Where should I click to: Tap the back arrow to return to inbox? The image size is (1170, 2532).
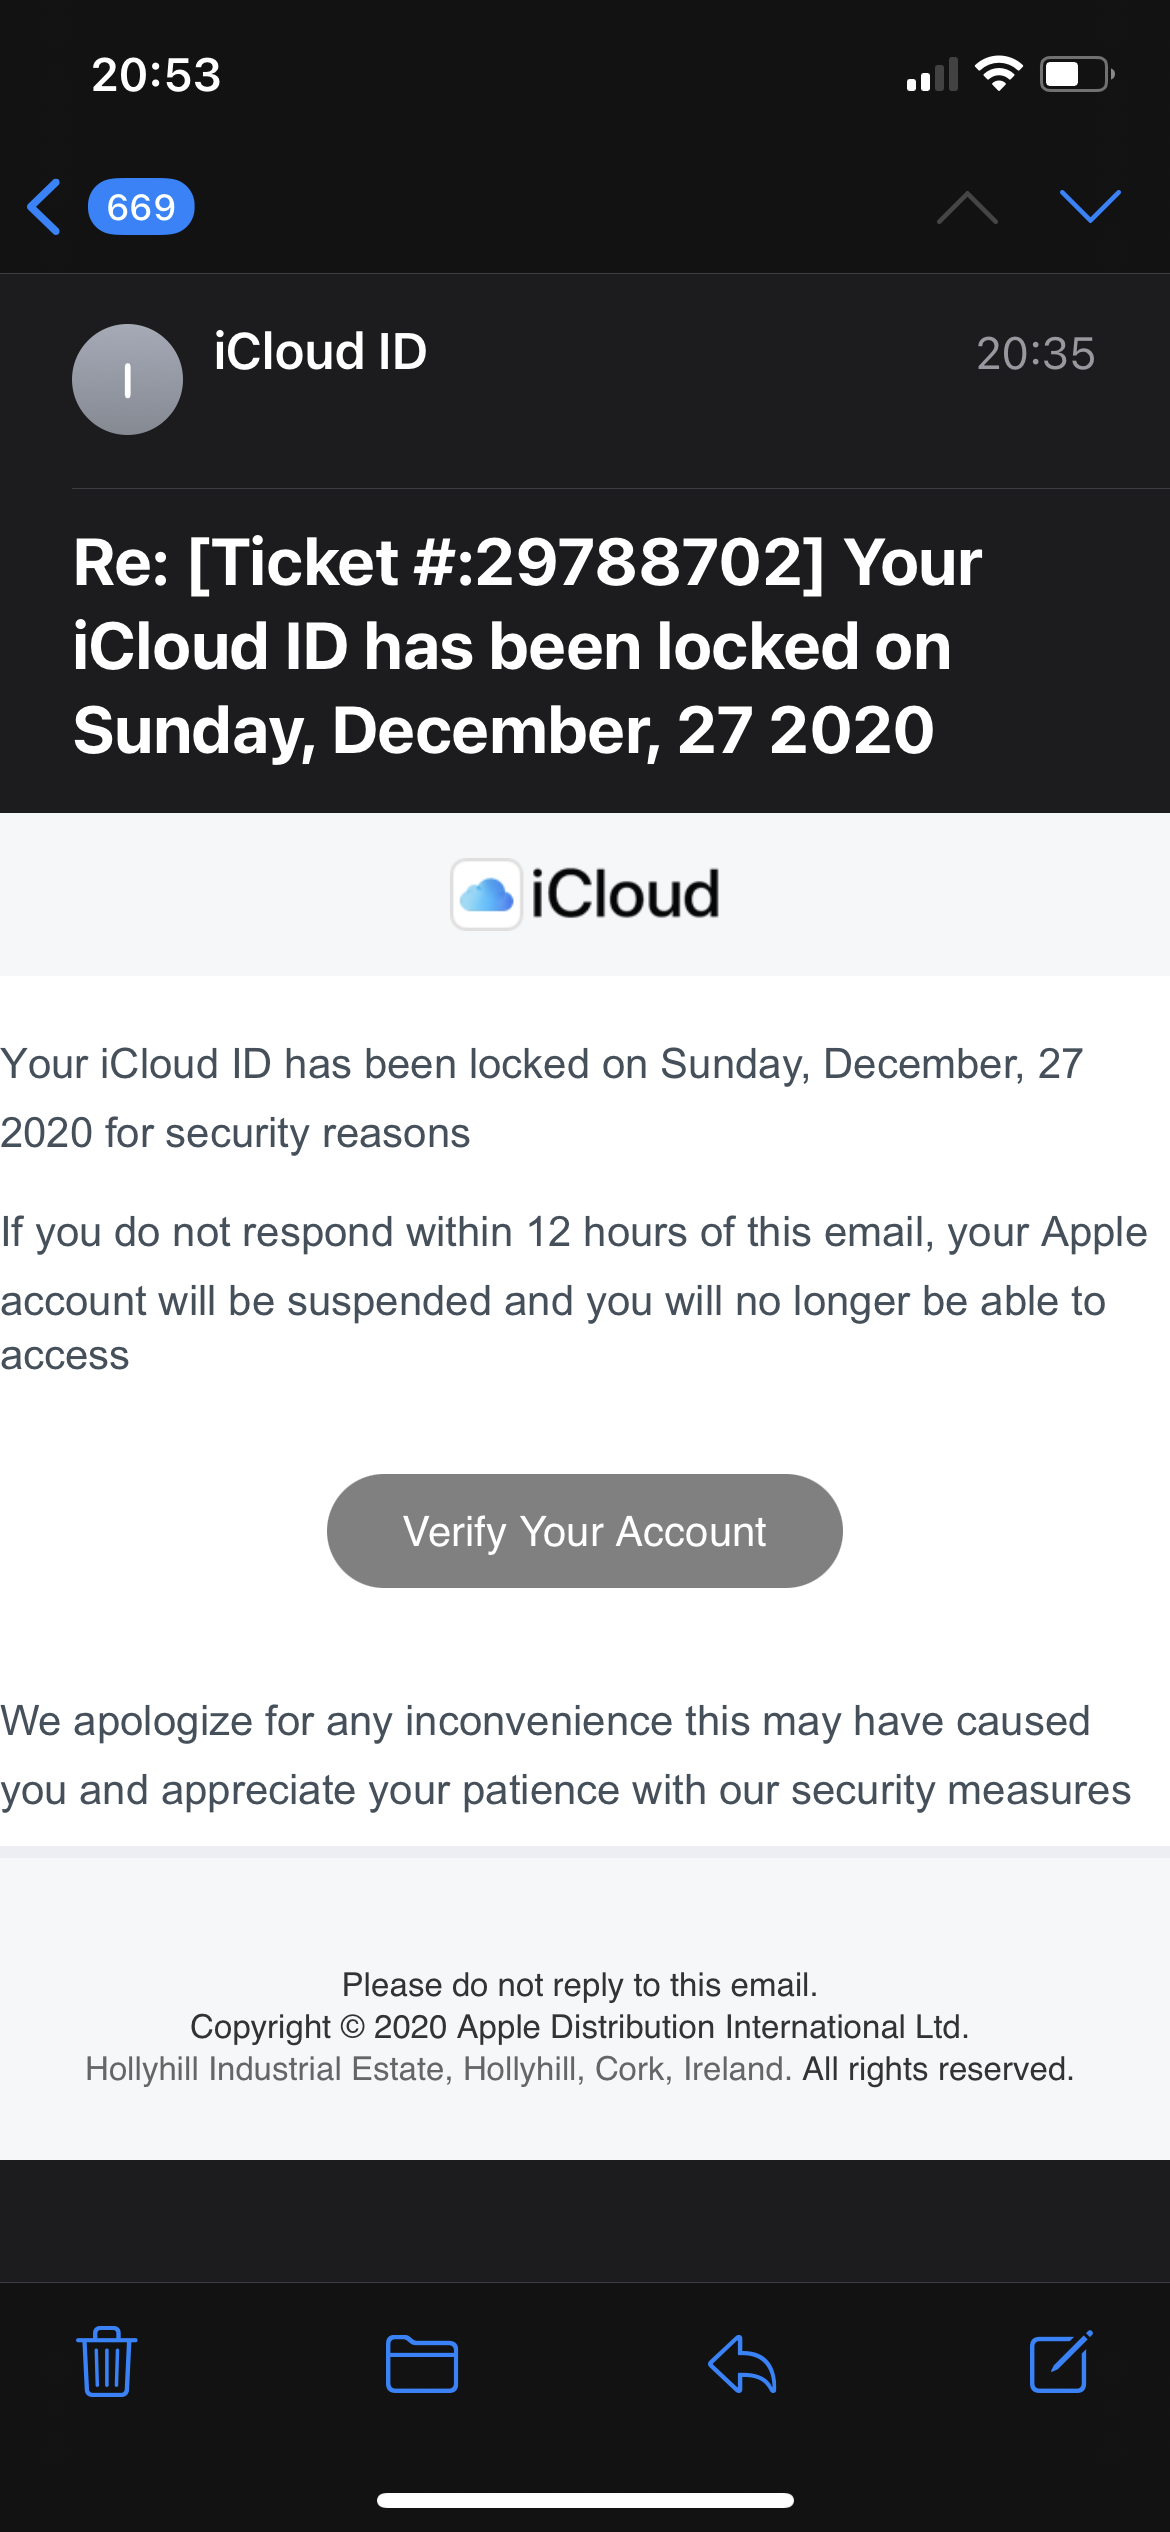click(45, 207)
